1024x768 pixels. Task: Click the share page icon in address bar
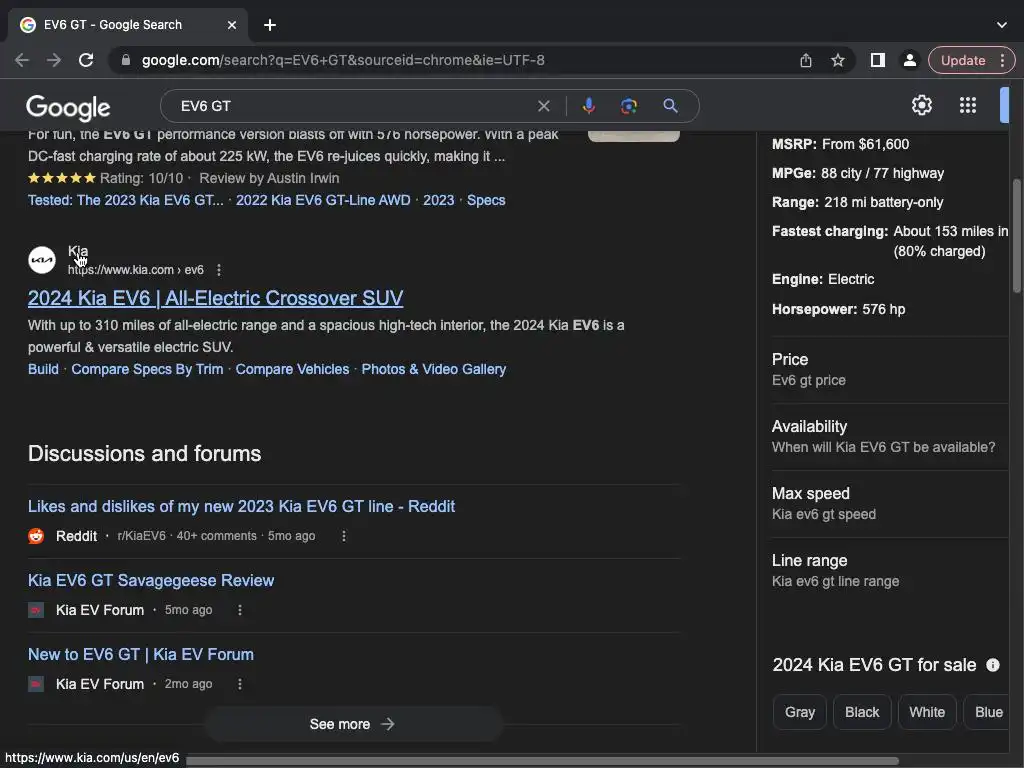pos(806,60)
